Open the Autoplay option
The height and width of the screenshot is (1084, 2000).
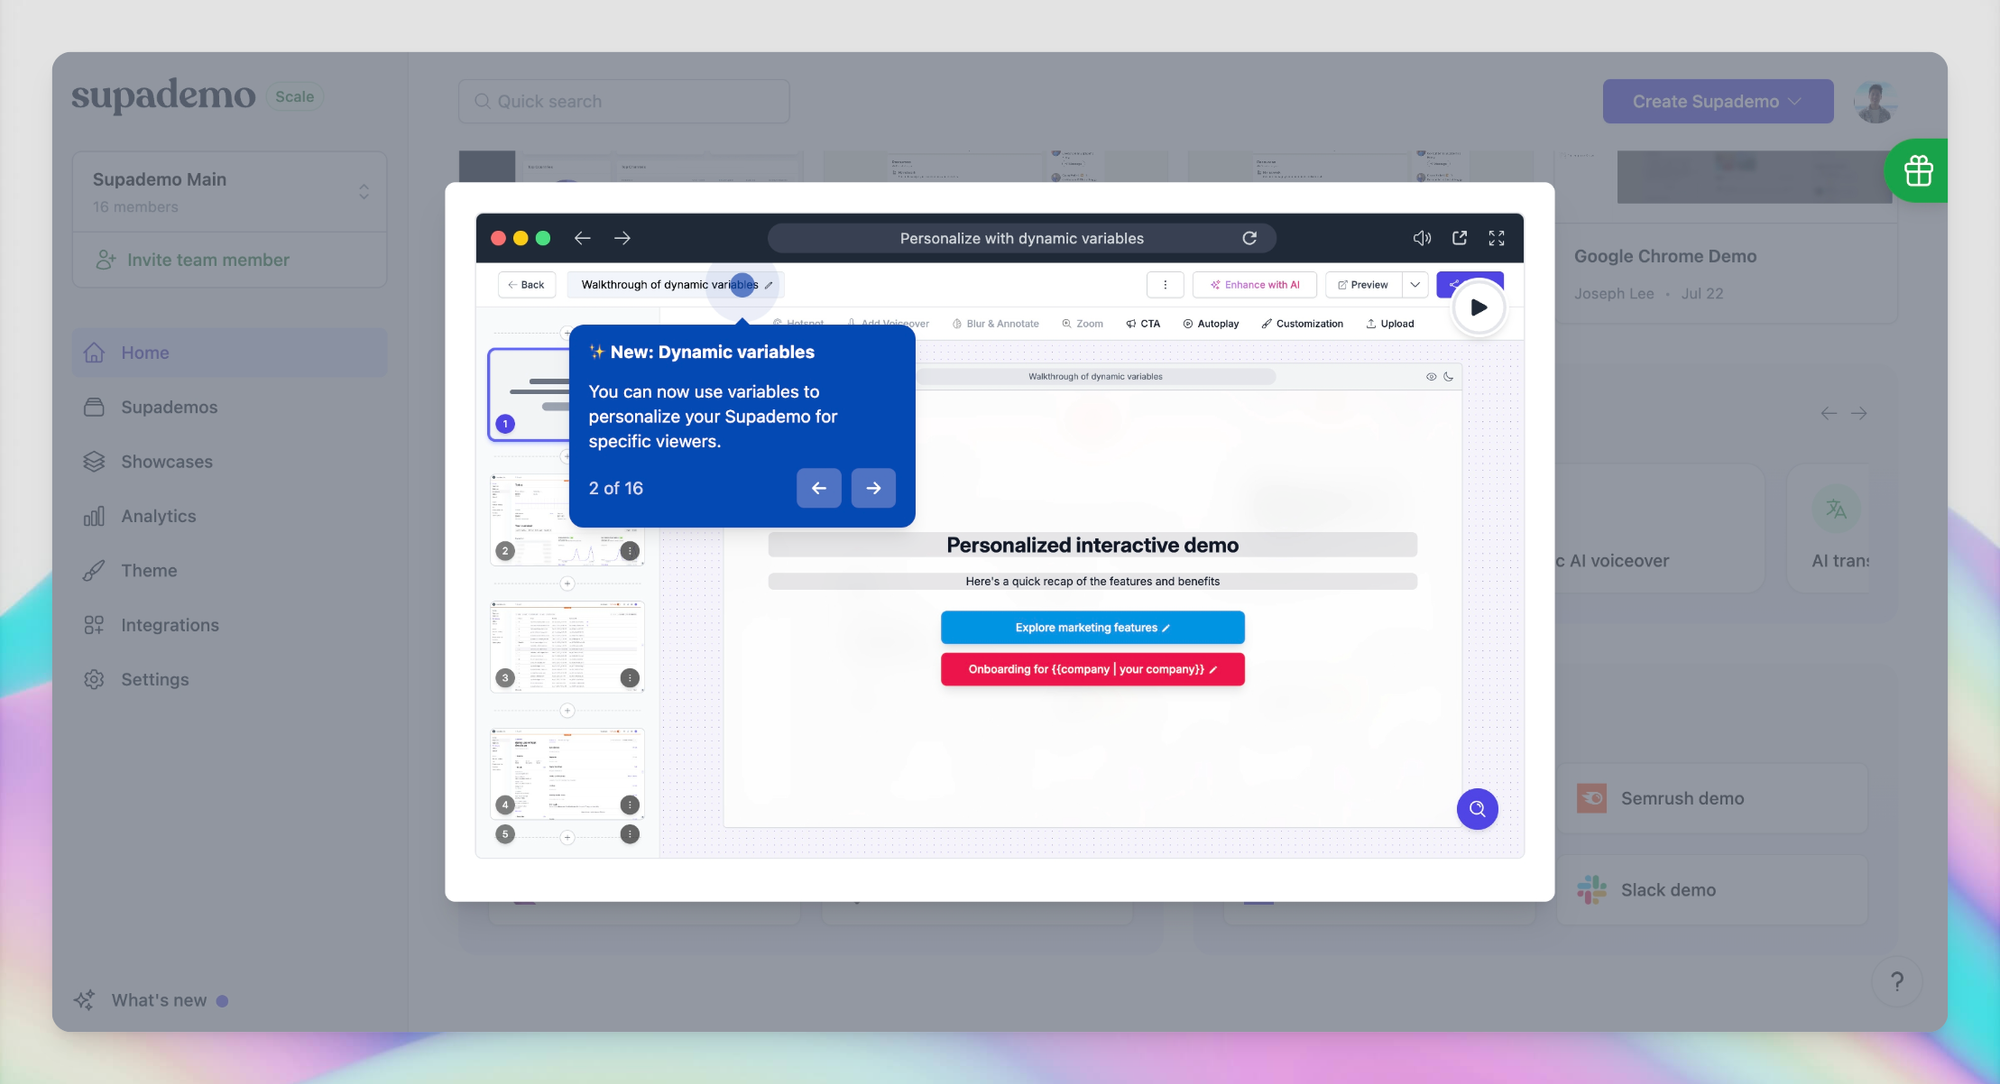1210,324
